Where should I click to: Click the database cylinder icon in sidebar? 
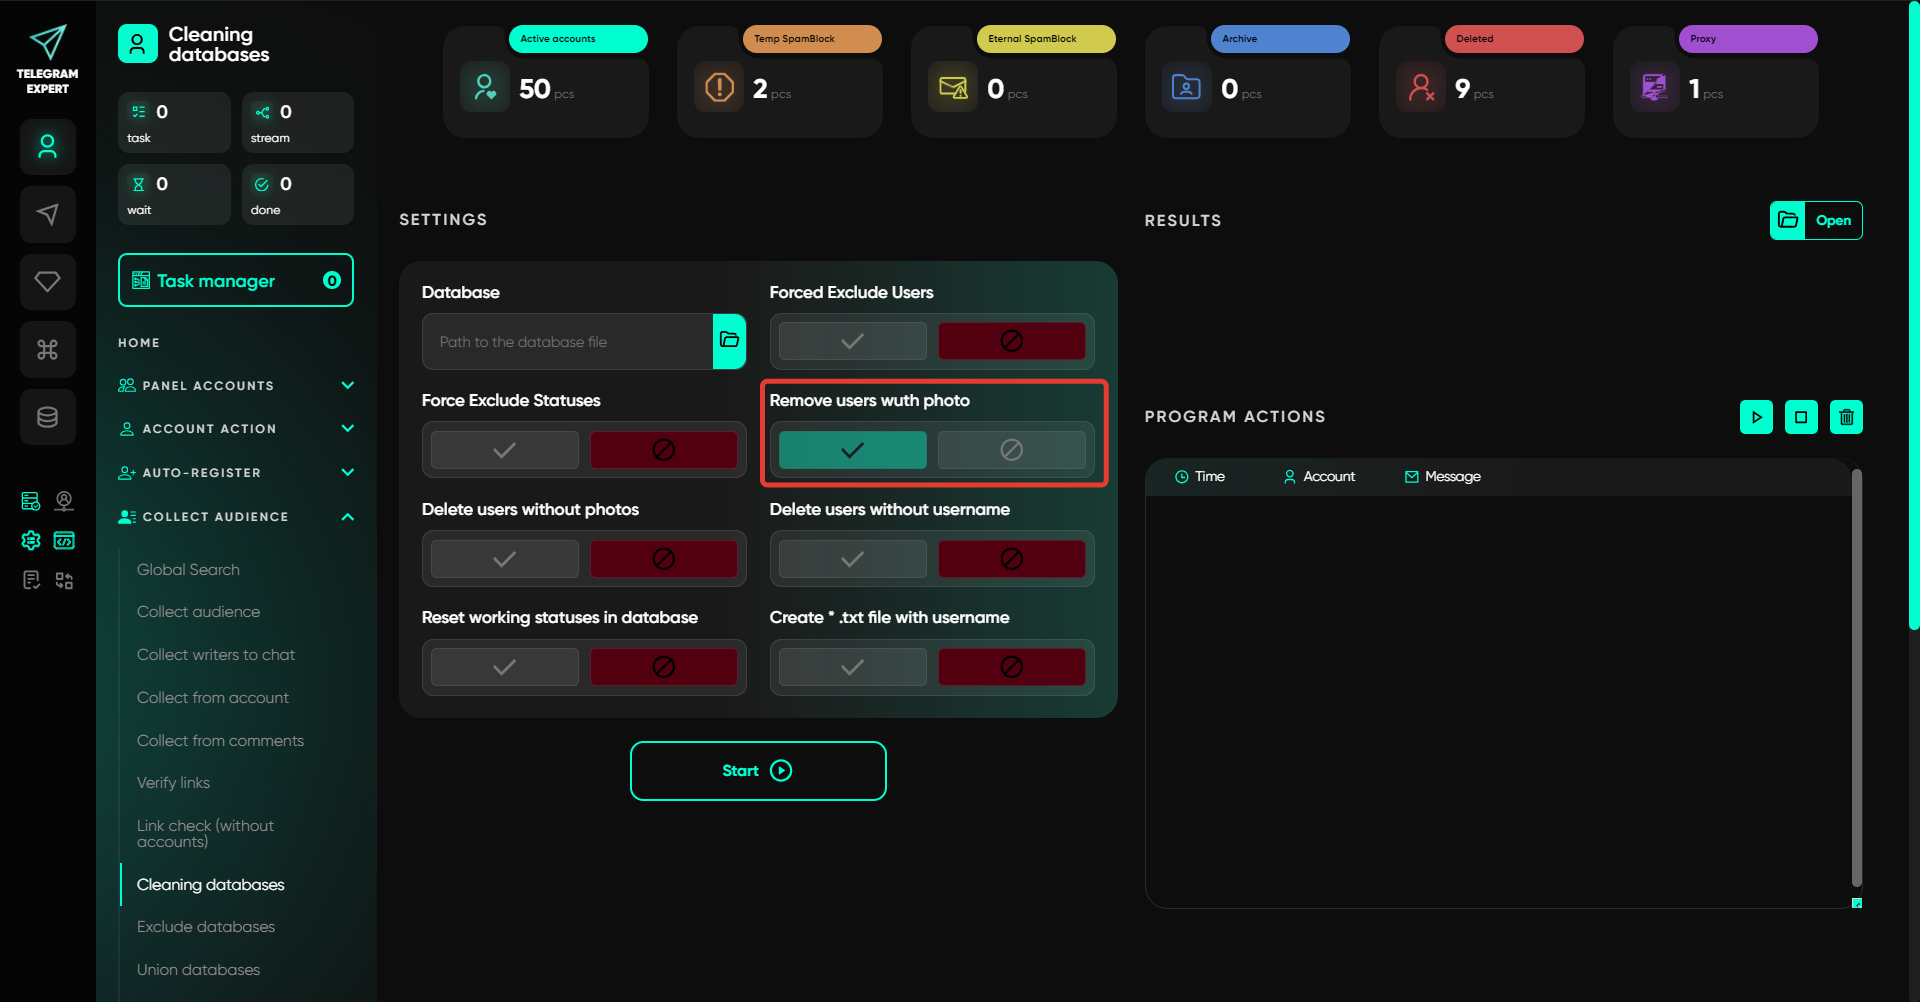47,417
